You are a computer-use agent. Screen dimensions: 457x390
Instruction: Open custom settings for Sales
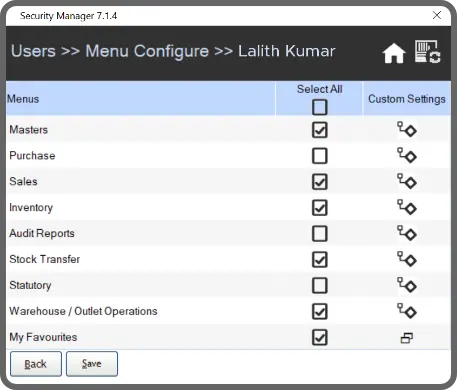[x=407, y=181]
